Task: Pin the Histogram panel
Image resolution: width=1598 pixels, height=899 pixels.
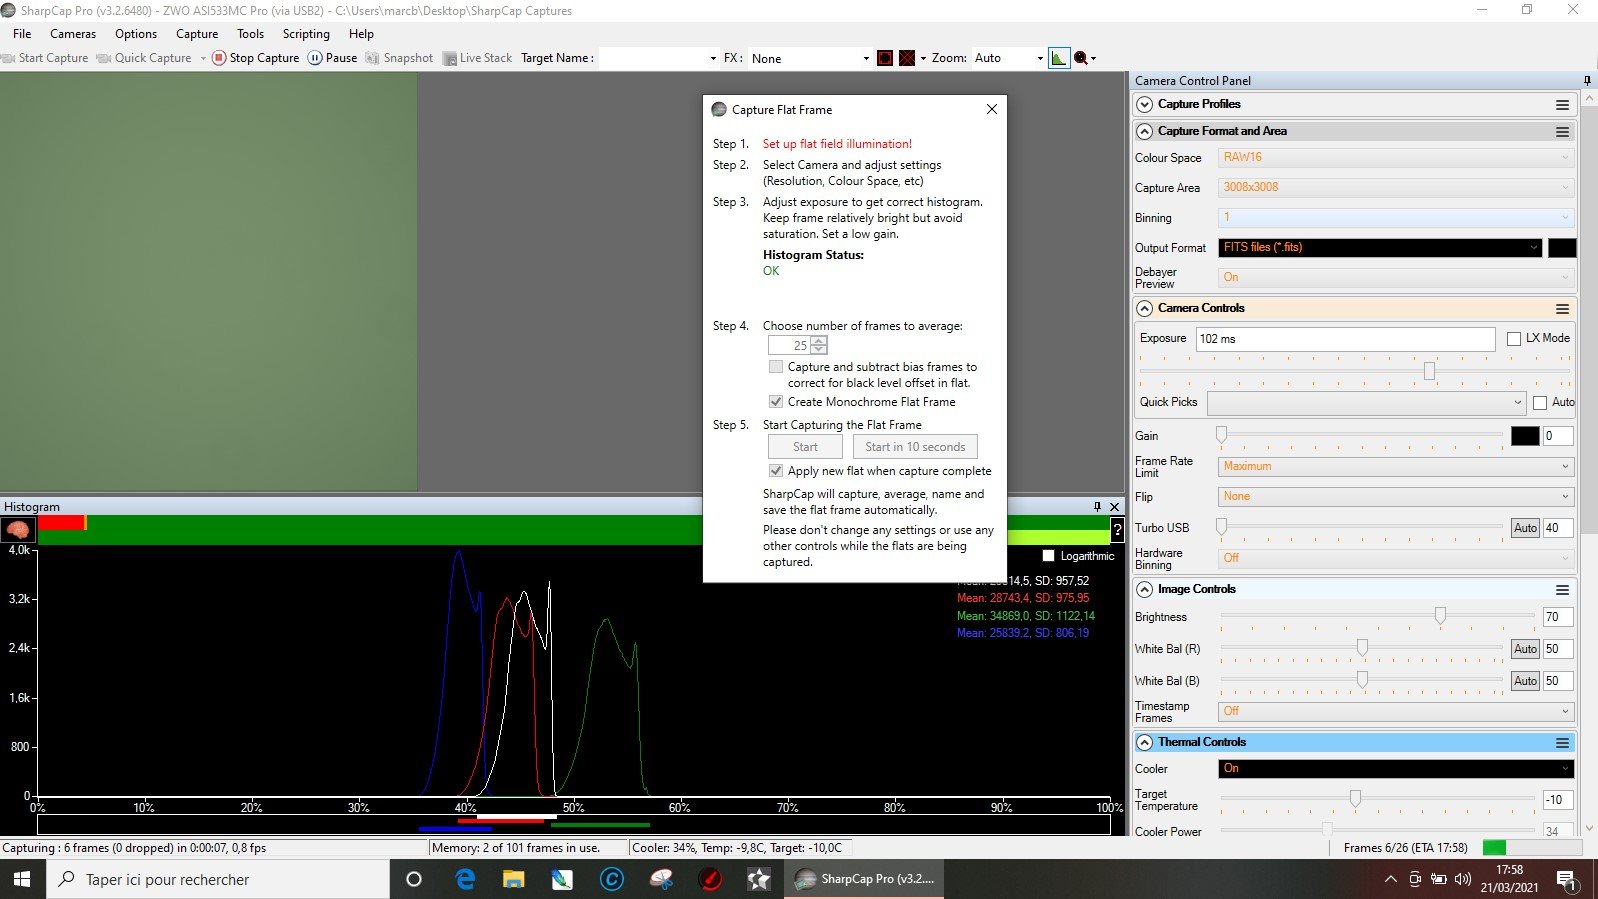Action: tap(1097, 507)
